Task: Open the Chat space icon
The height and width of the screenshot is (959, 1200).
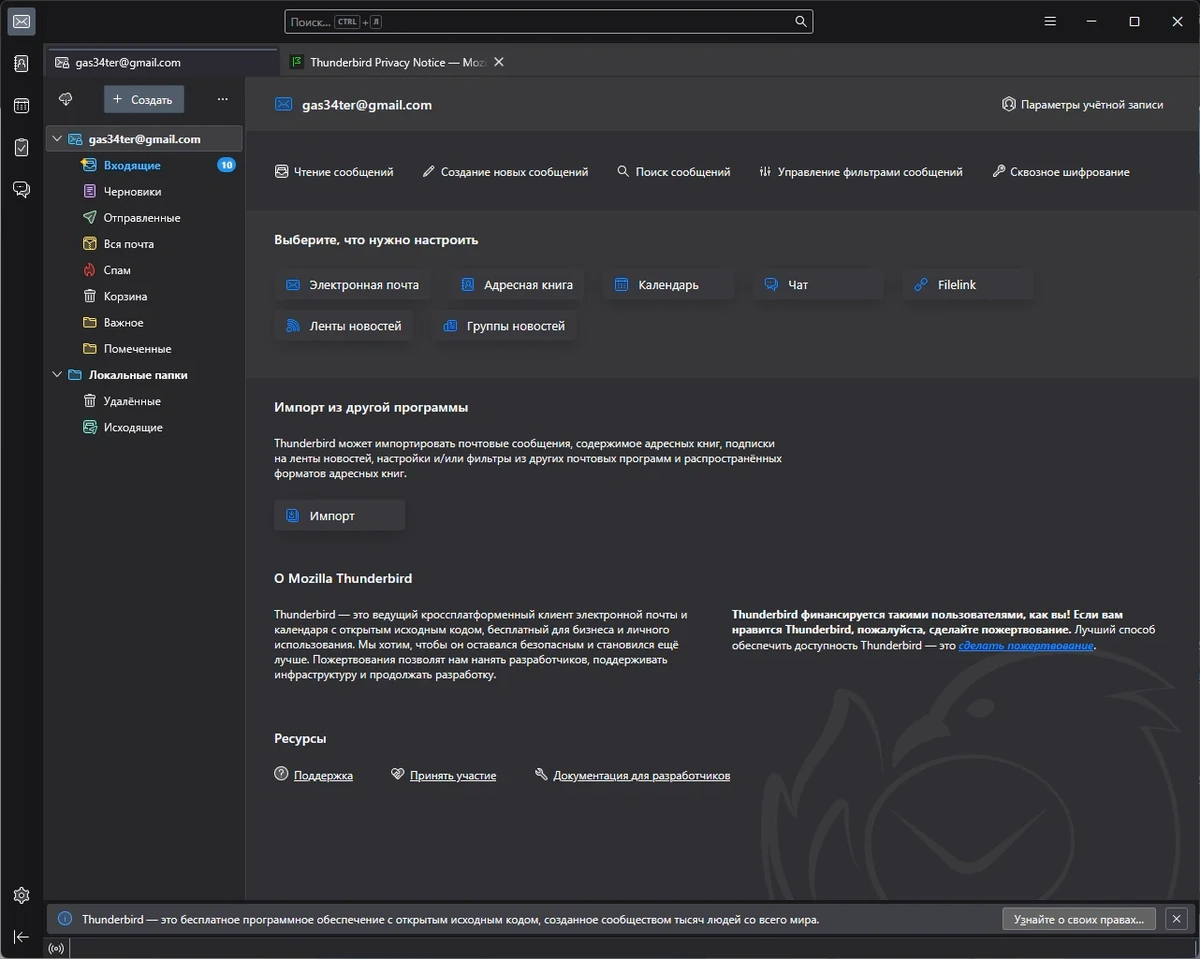Action: pyautogui.click(x=21, y=190)
